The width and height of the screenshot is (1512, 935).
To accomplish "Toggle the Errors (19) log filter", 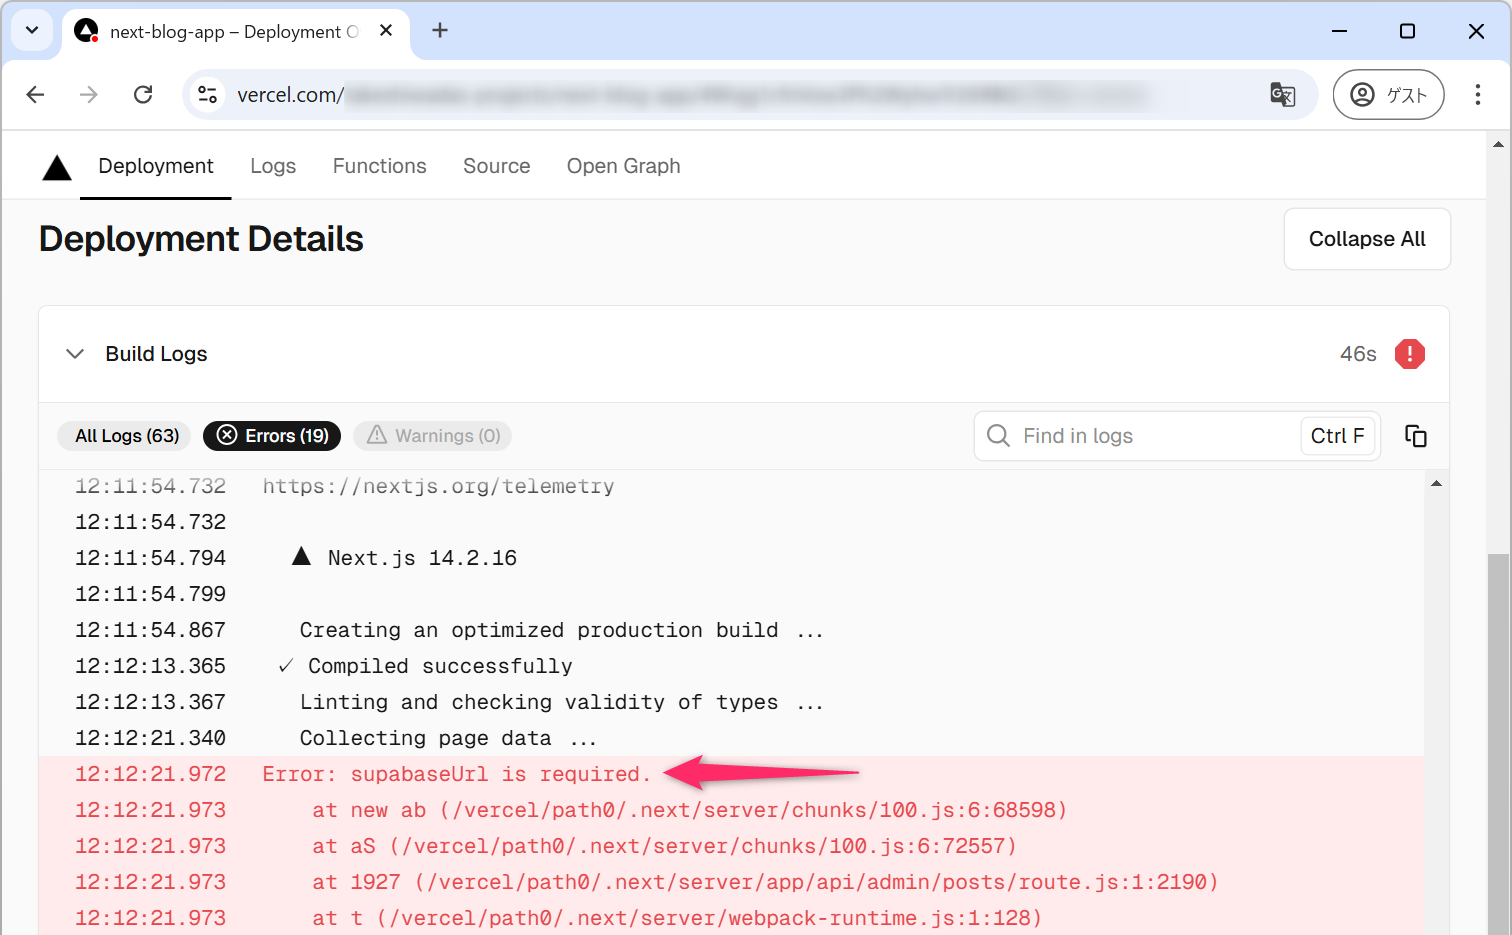I will click(x=272, y=436).
